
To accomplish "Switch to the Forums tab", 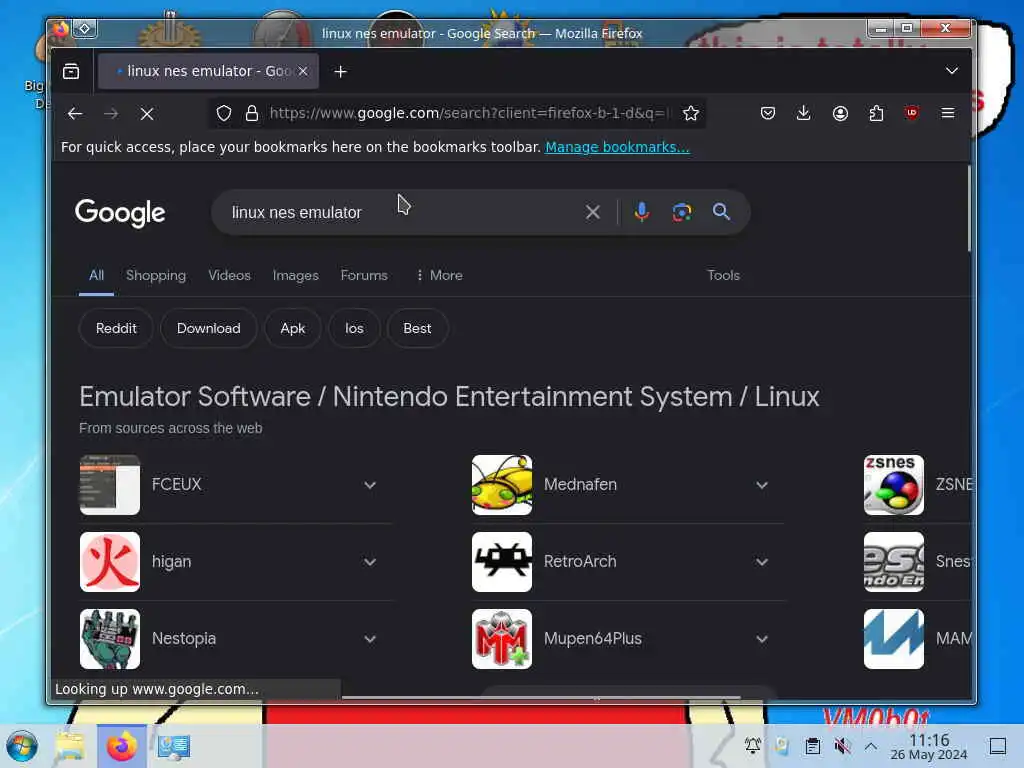I will [x=364, y=276].
